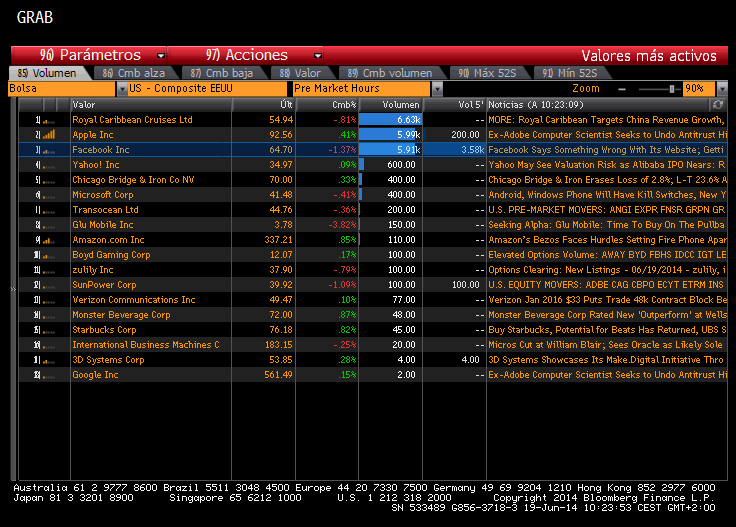This screenshot has width=736, height=527.
Task: Open Starbucks Corp security
Action: click(104, 330)
